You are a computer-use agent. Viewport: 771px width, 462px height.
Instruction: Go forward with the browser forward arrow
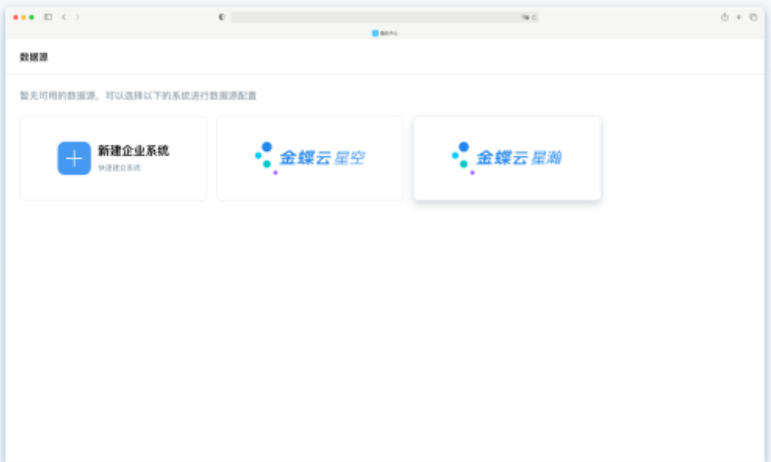tap(78, 17)
